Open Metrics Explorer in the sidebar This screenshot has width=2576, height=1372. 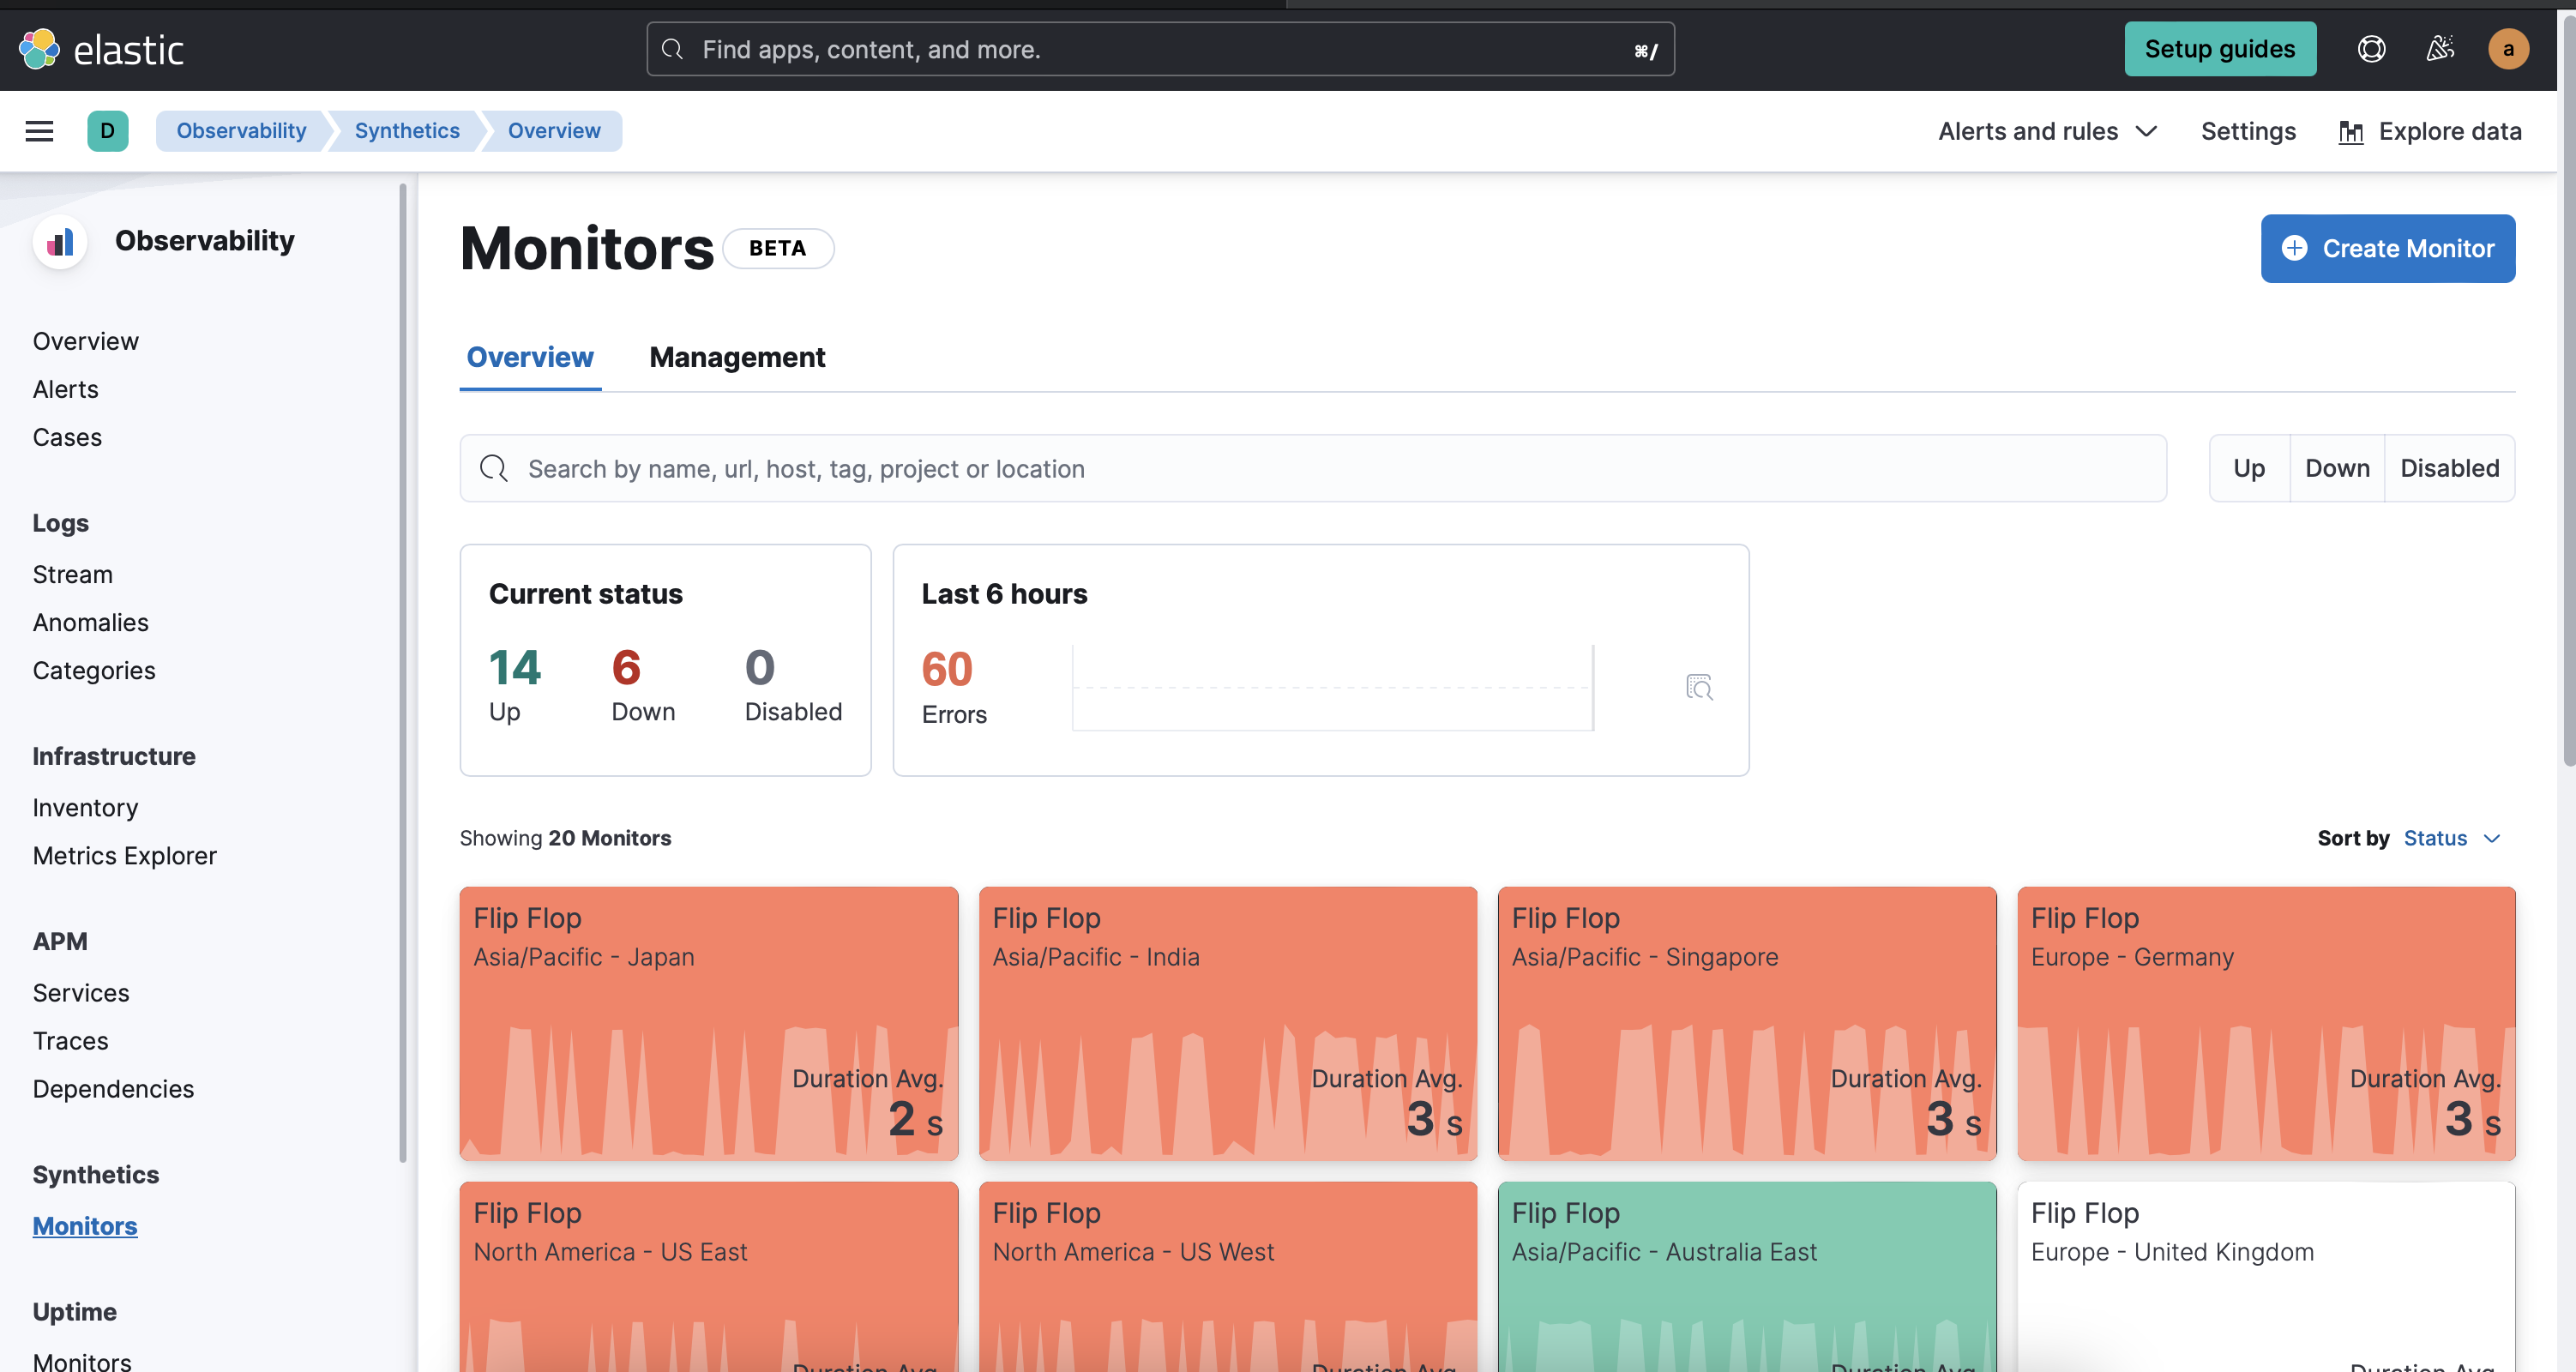pos(124,855)
